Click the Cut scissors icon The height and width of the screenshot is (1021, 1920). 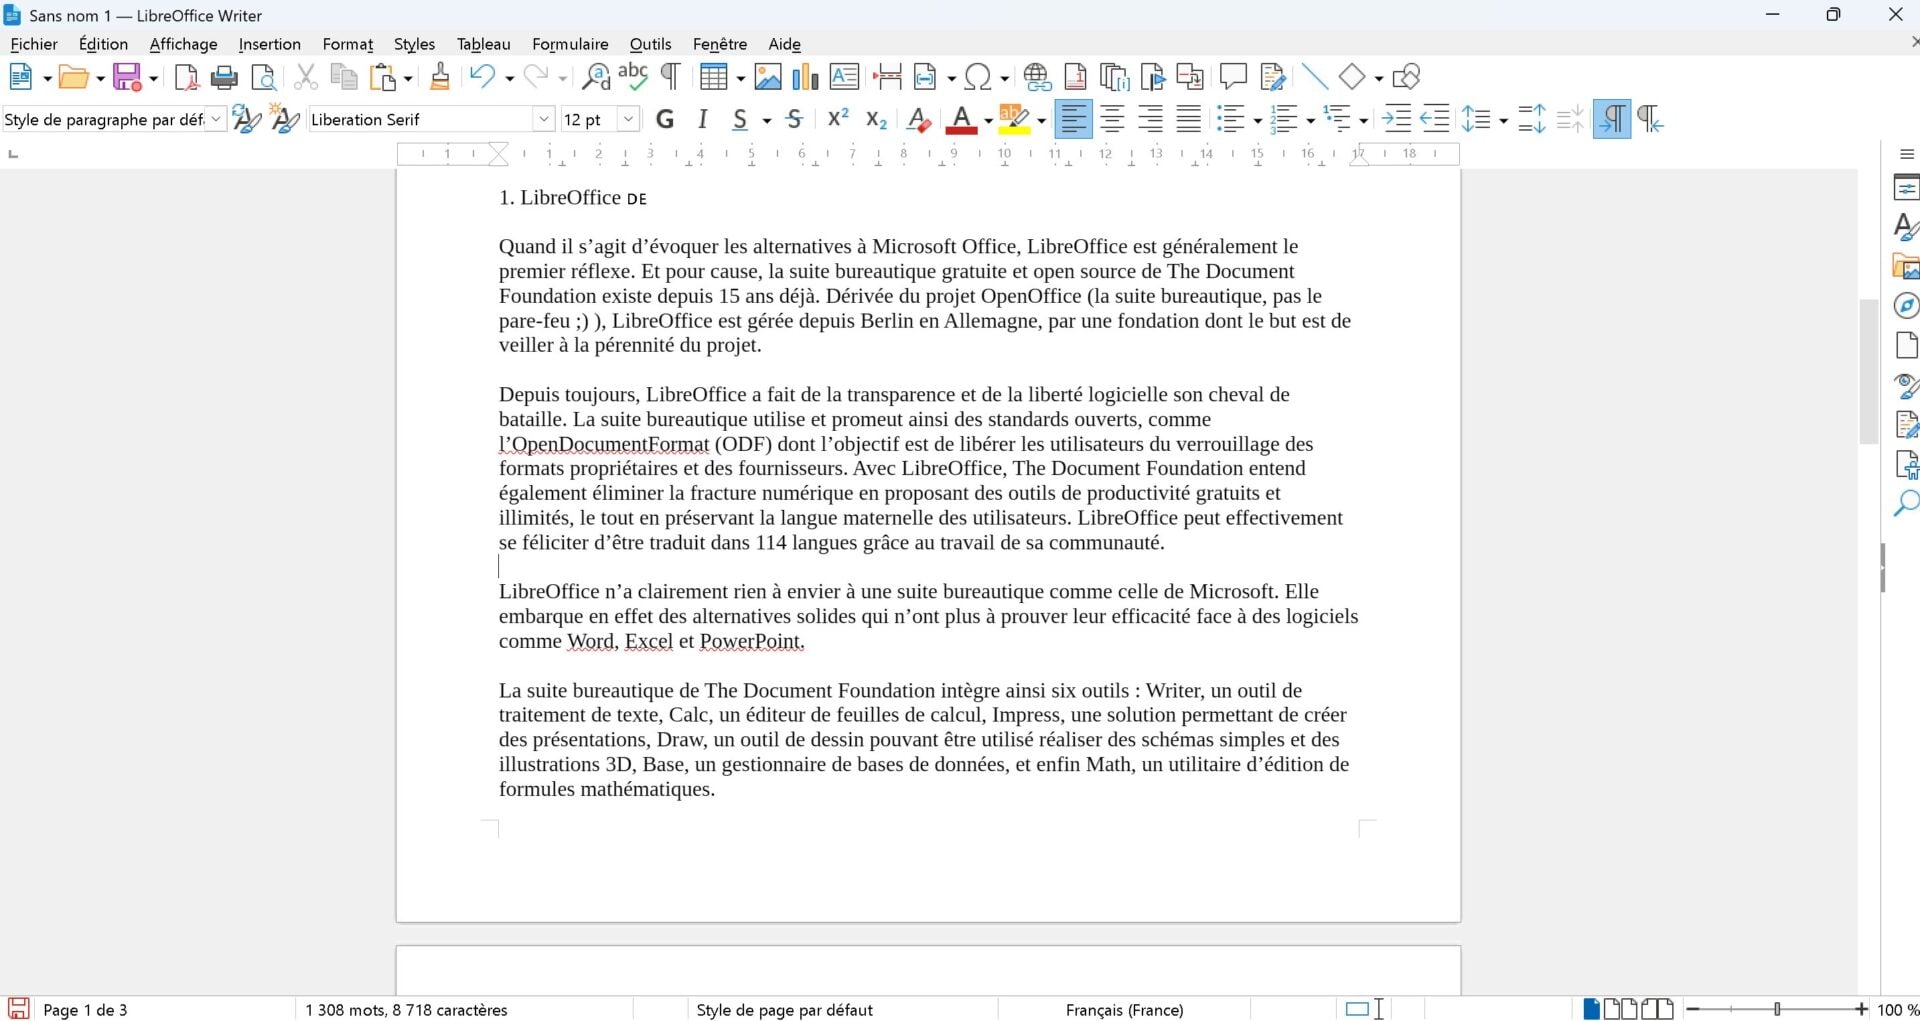[x=306, y=77]
